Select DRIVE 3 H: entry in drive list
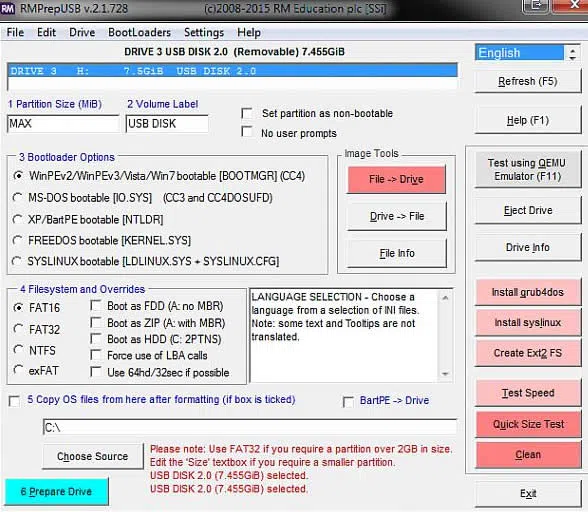 click(232, 71)
